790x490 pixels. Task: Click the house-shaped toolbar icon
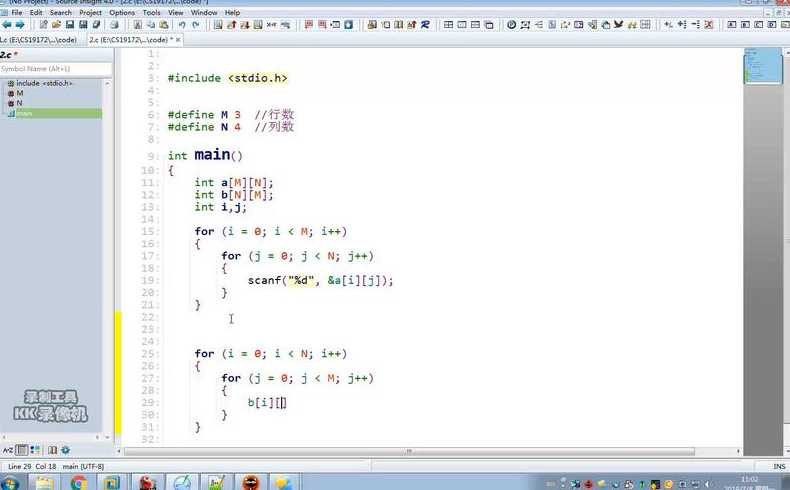click(x=606, y=24)
